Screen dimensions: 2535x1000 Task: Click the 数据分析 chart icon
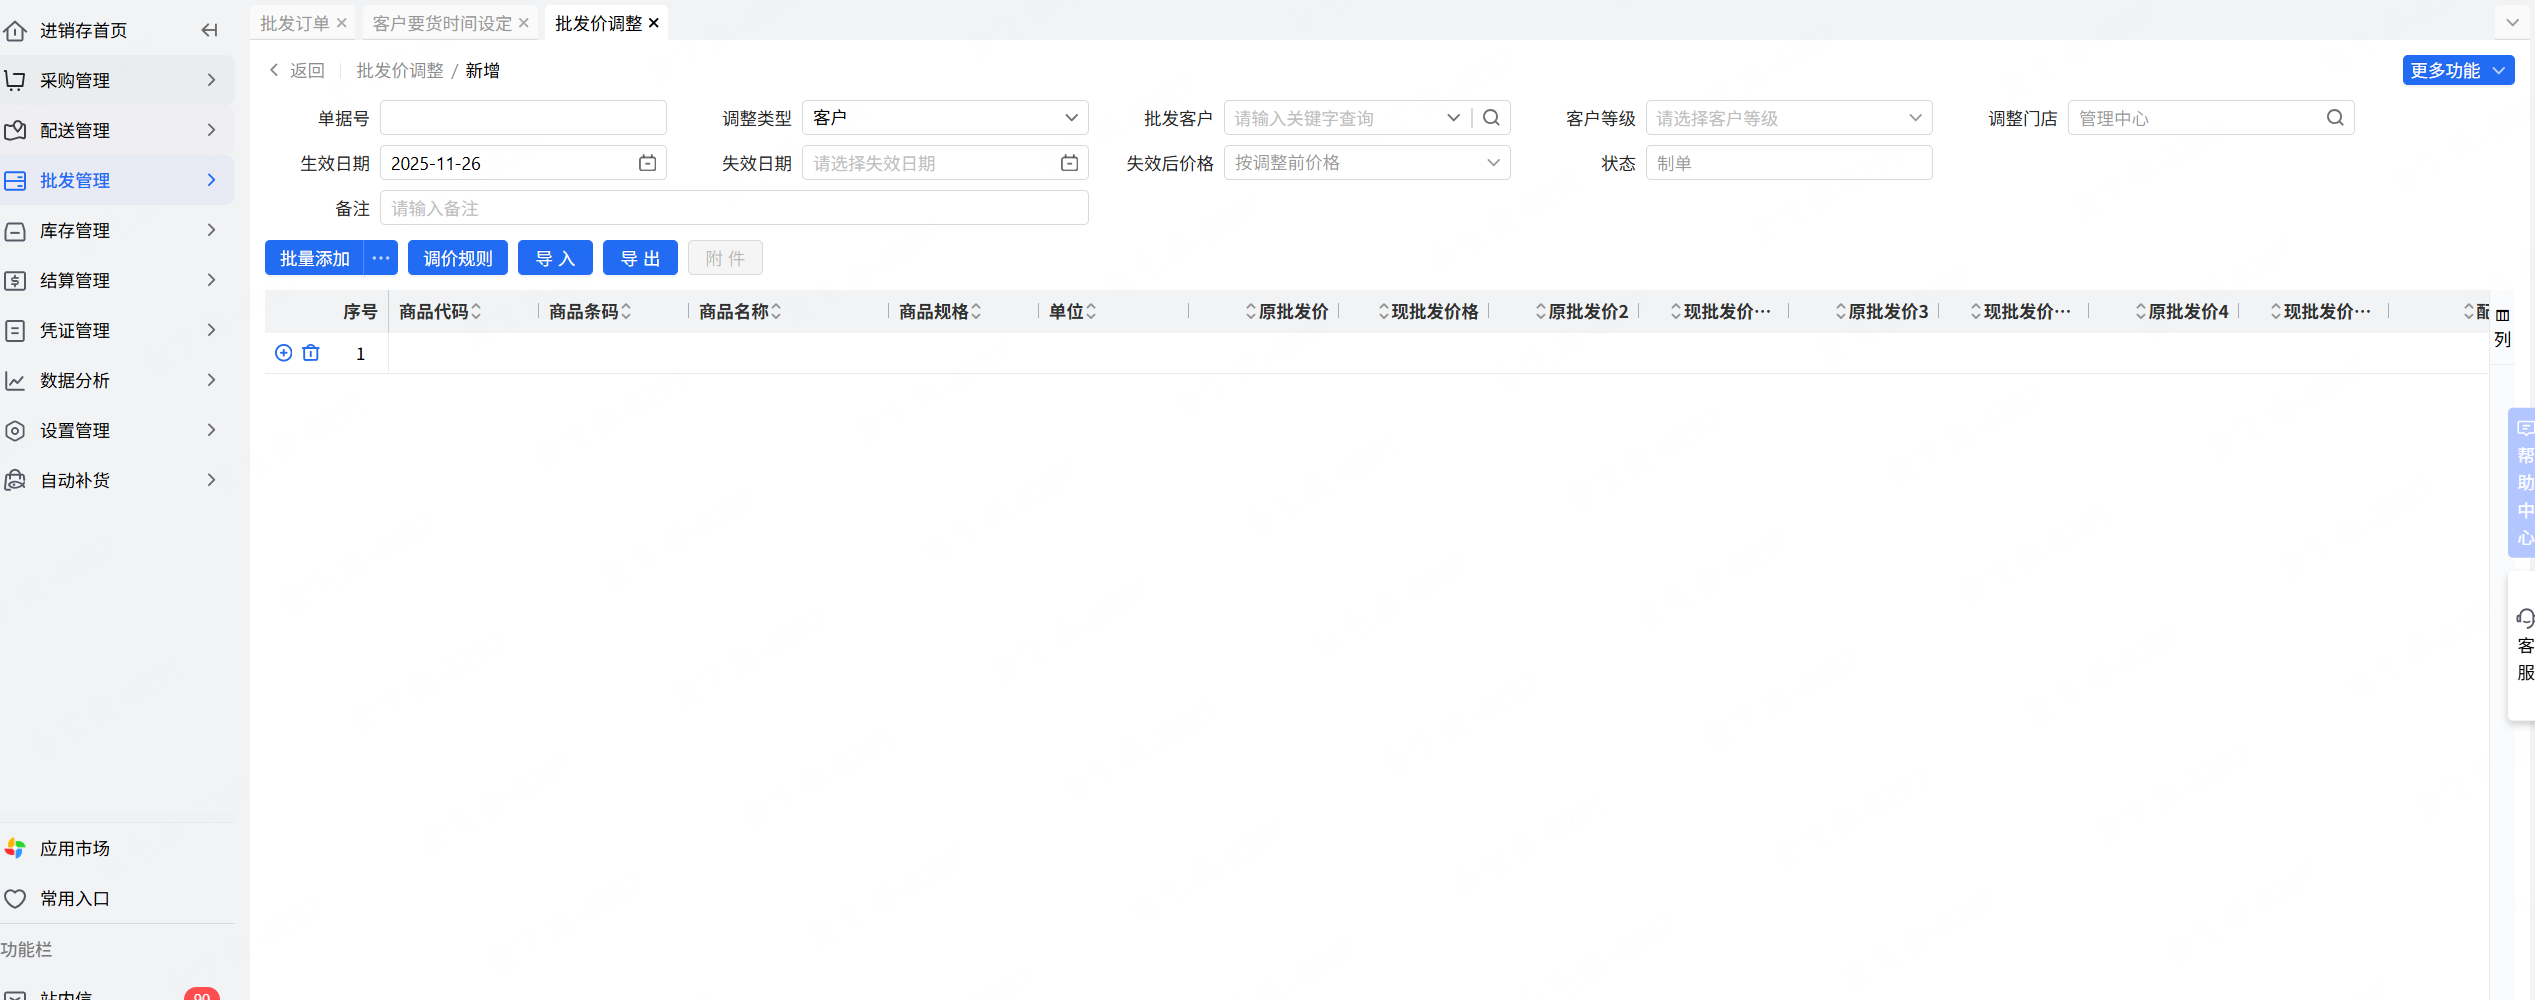(15, 381)
